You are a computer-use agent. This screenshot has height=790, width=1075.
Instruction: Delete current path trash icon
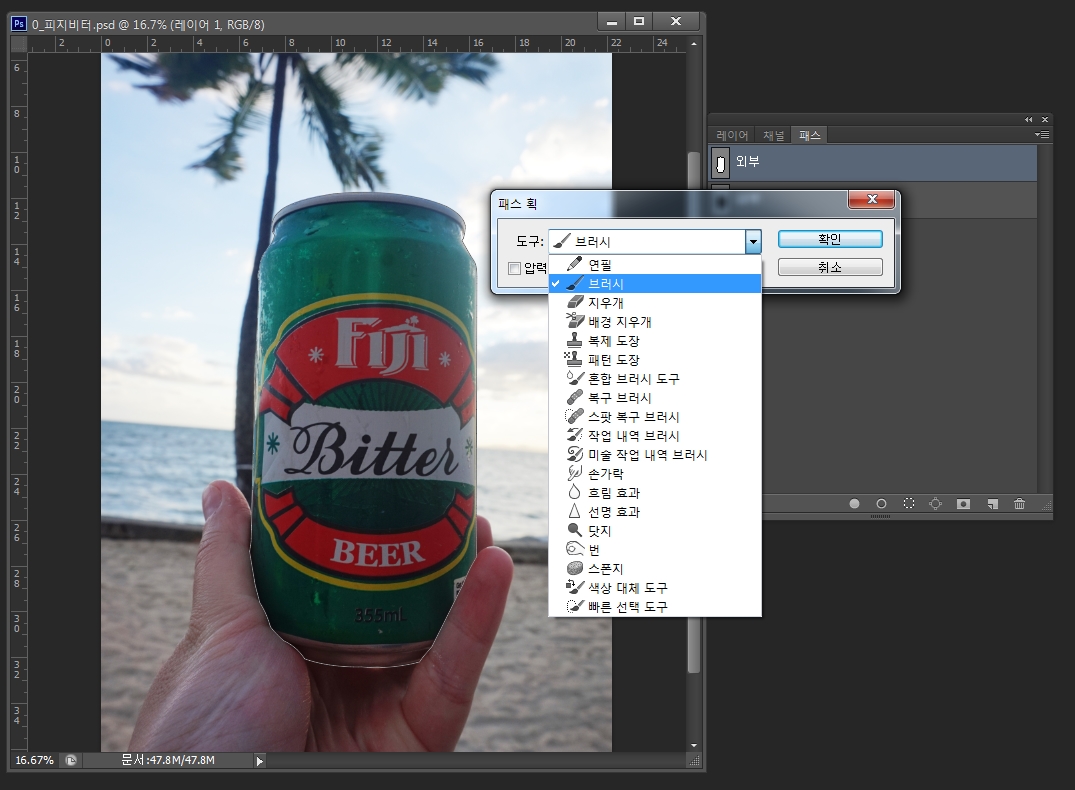(x=1019, y=504)
